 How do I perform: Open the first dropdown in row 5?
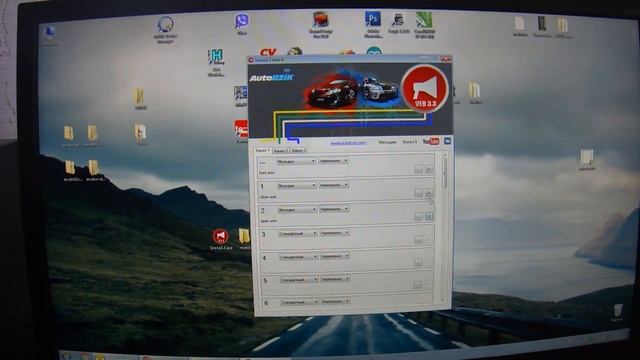pos(299,280)
